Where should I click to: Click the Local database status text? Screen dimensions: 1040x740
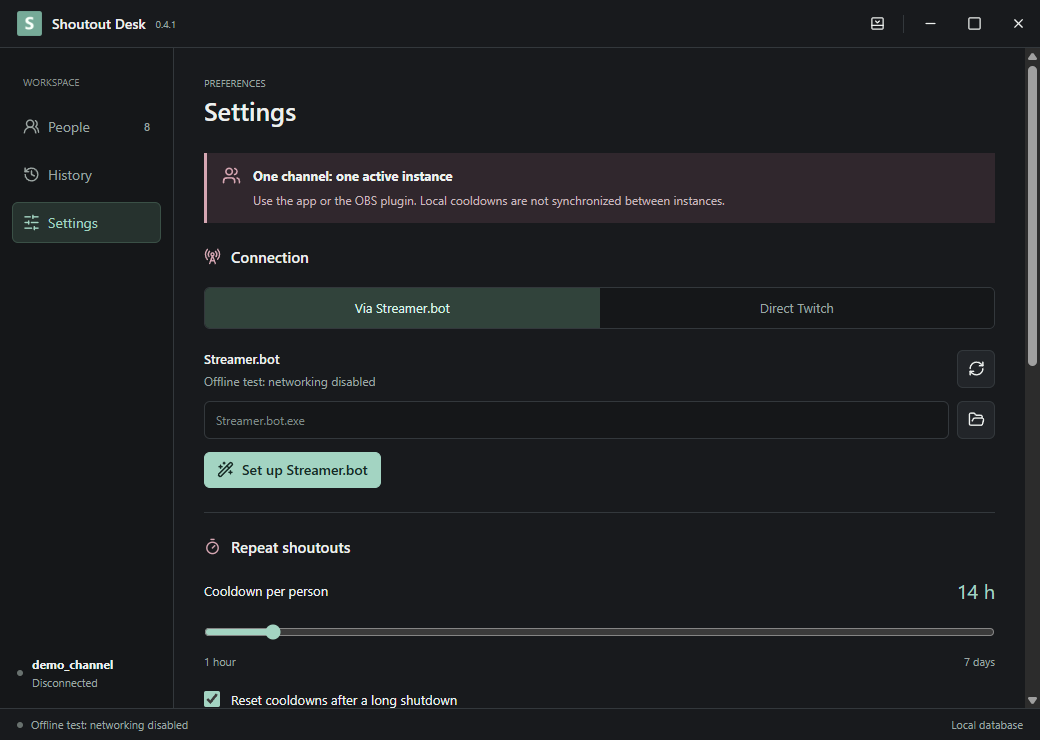coord(987,725)
